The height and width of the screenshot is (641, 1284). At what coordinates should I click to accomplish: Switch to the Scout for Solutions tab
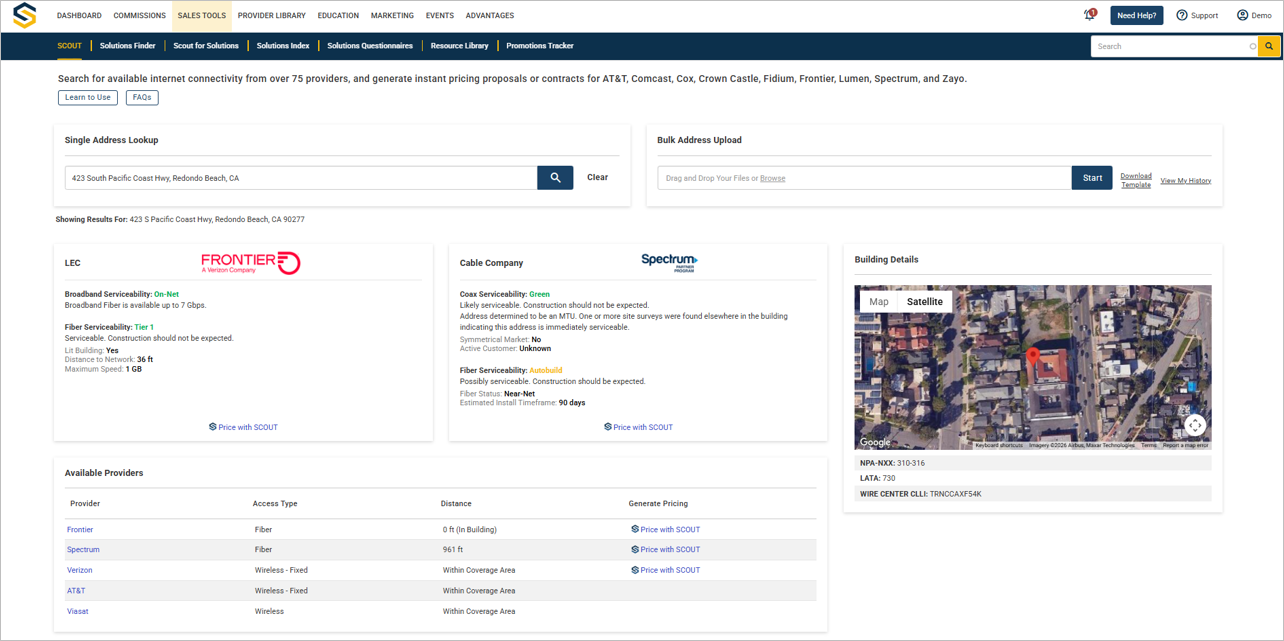click(206, 46)
